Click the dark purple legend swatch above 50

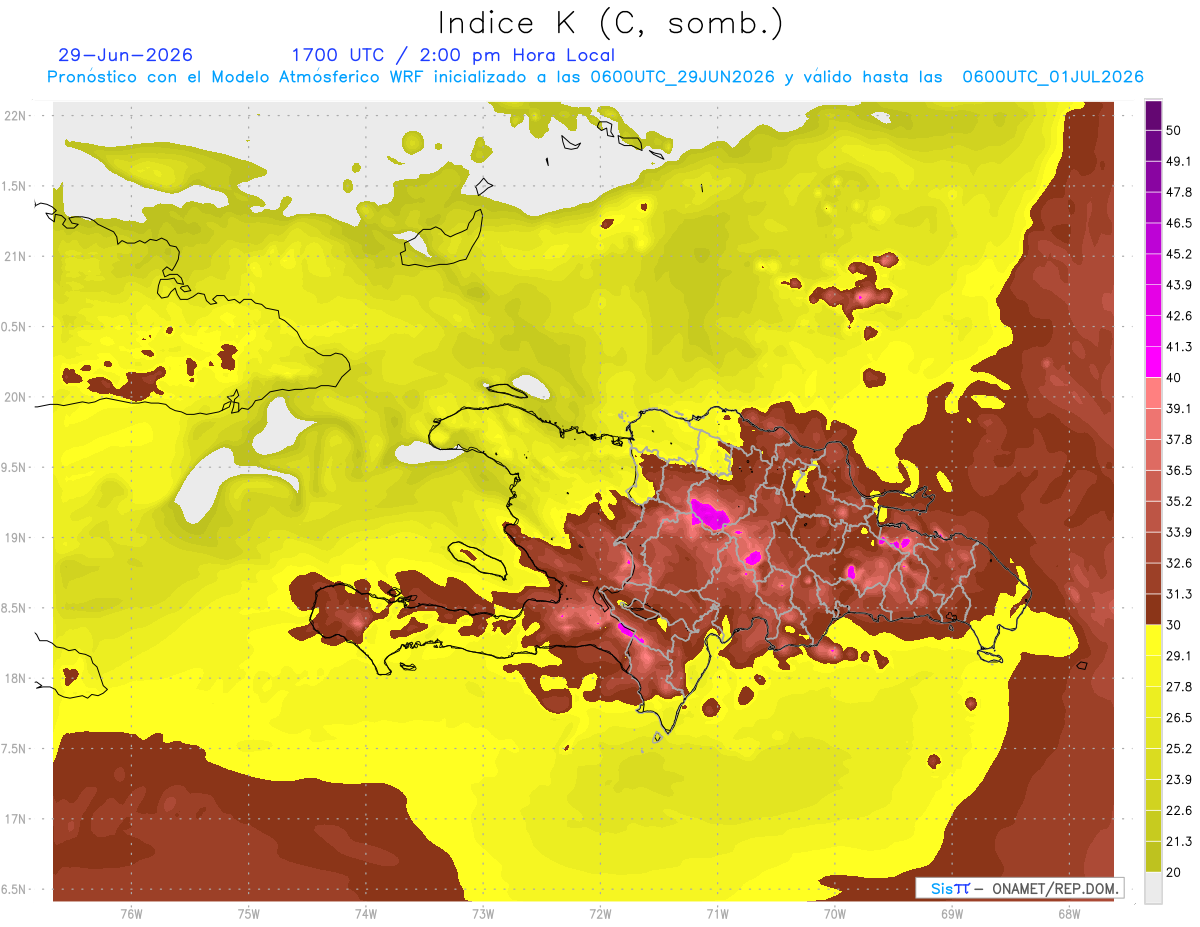coord(1153,115)
